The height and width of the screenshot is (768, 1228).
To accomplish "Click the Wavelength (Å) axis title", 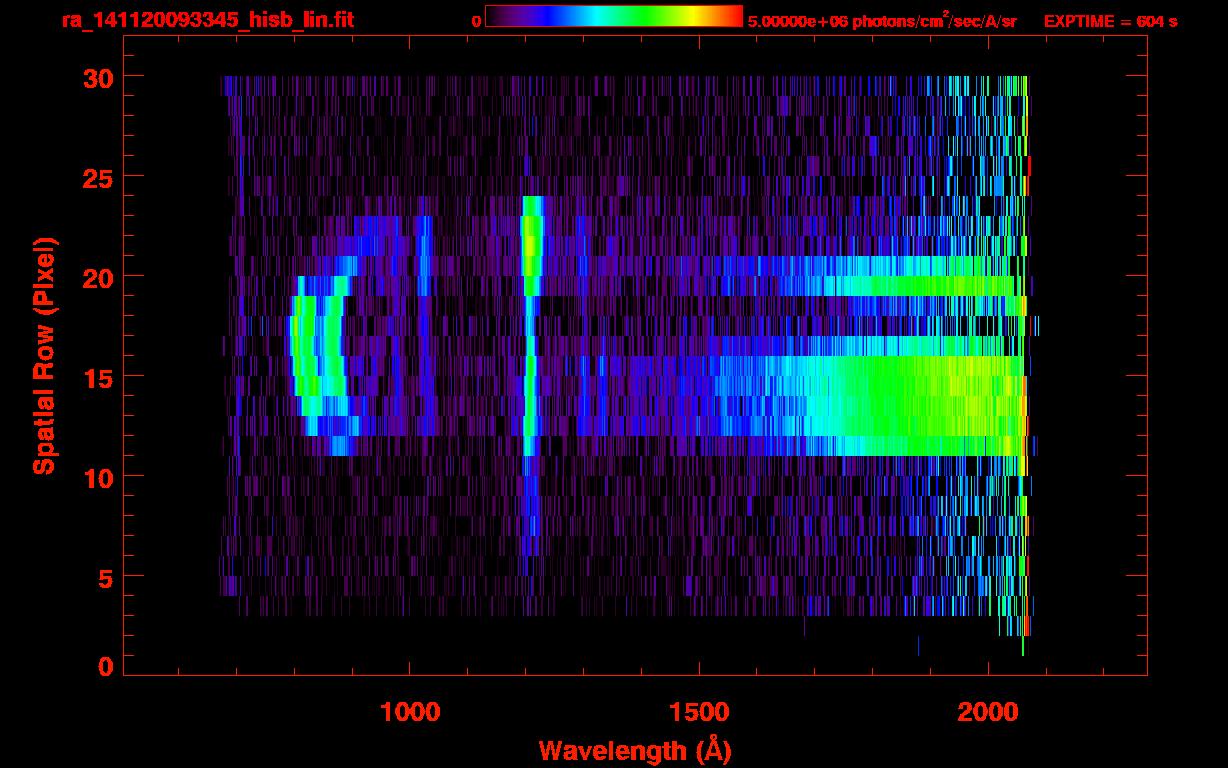I will point(634,749).
